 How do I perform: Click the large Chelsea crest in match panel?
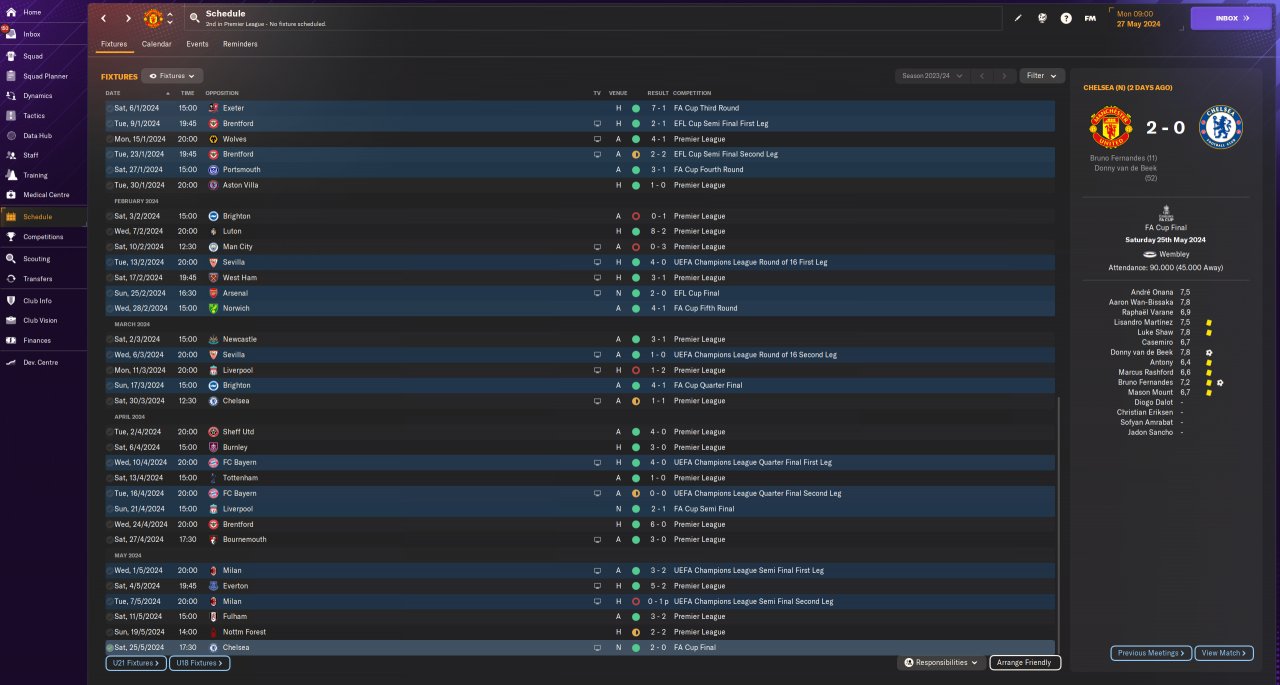click(x=1221, y=127)
